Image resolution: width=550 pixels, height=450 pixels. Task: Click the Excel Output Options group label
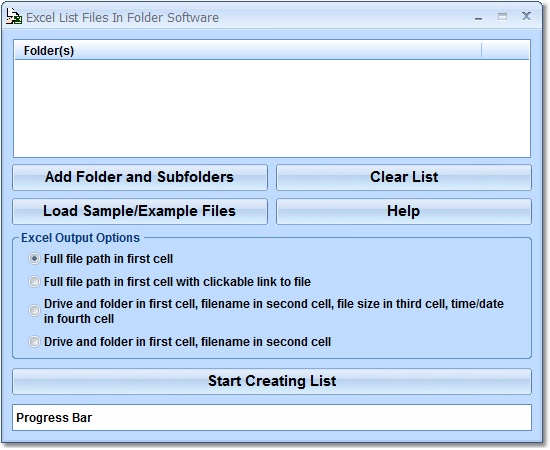tap(80, 238)
